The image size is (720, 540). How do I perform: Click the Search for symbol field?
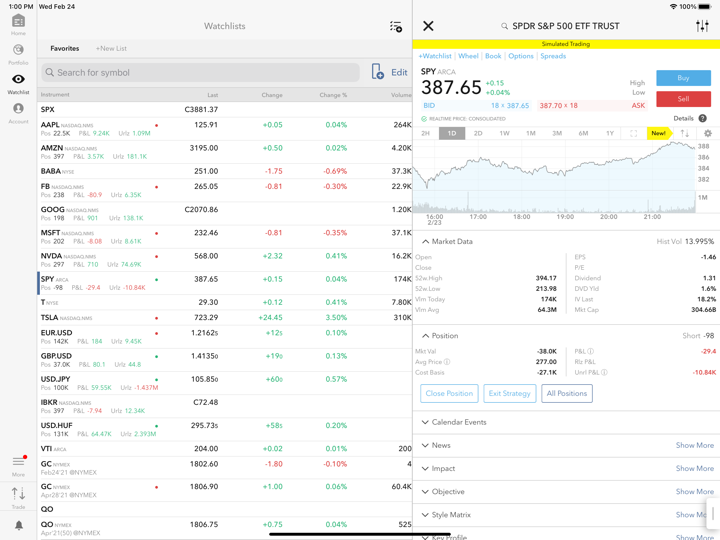point(200,72)
